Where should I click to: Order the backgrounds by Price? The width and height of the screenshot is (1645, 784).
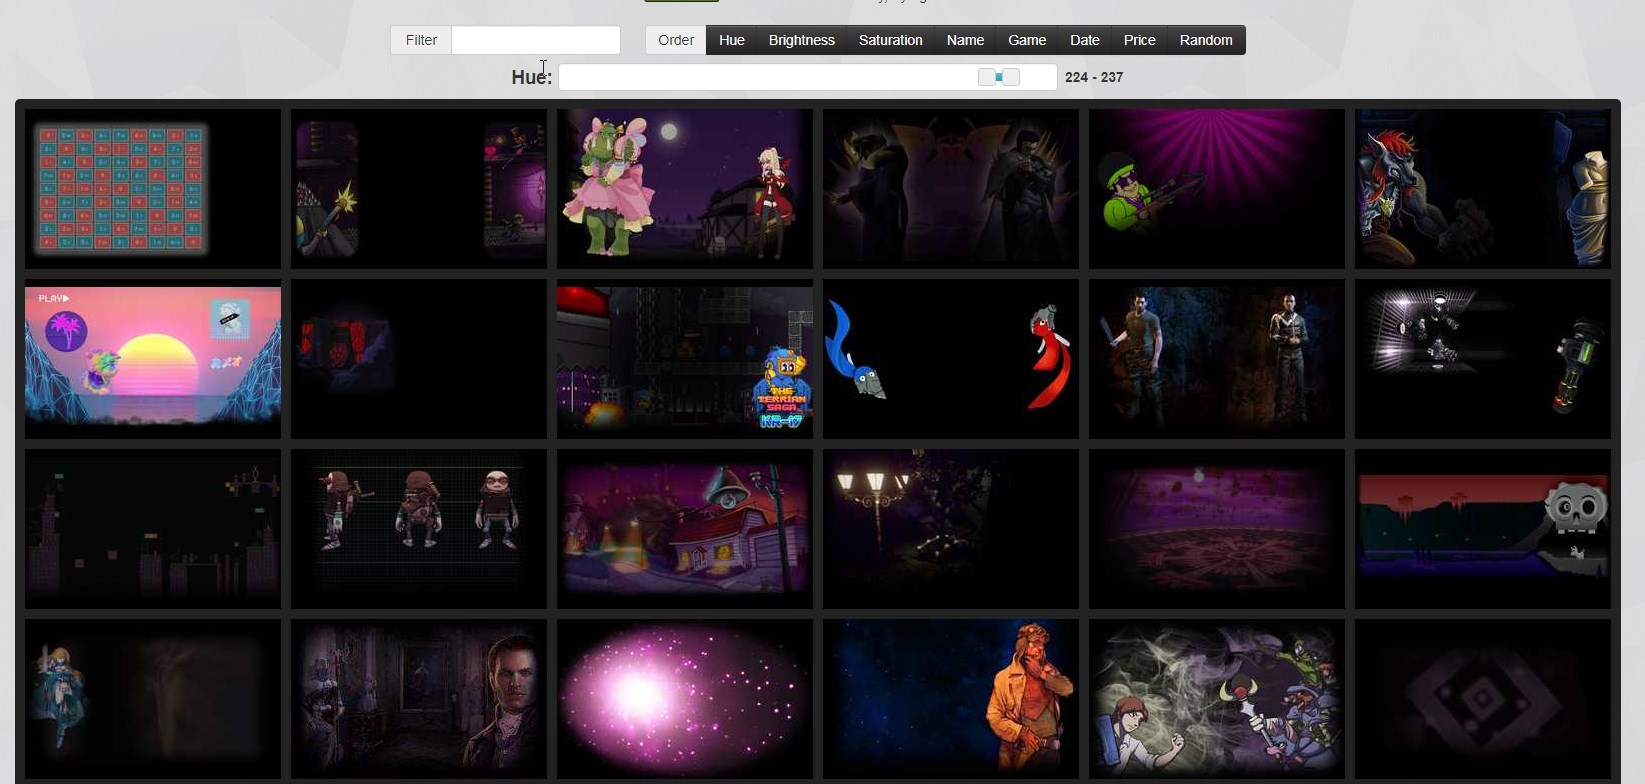pyautogui.click(x=1139, y=40)
